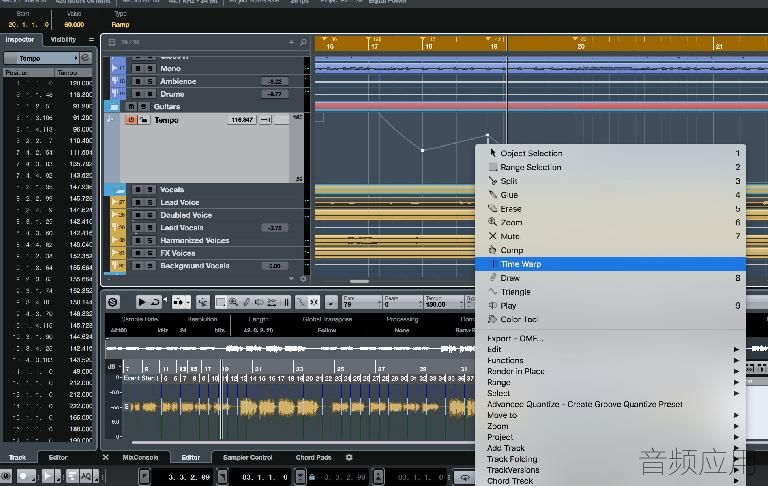768x486 pixels.
Task: Click Lead Vocals volume value -3.78
Action: (275, 228)
